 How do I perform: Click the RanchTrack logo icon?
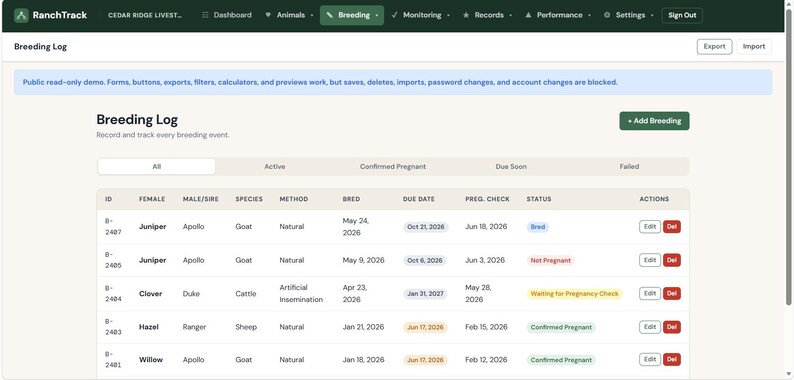(x=21, y=15)
